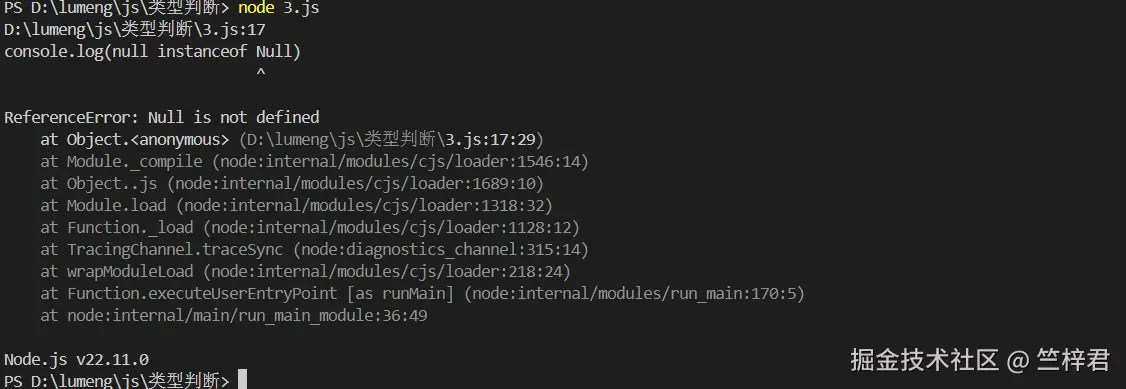Click the caret error marker under Null
Screen dimensions: 1126x389
tap(261, 72)
